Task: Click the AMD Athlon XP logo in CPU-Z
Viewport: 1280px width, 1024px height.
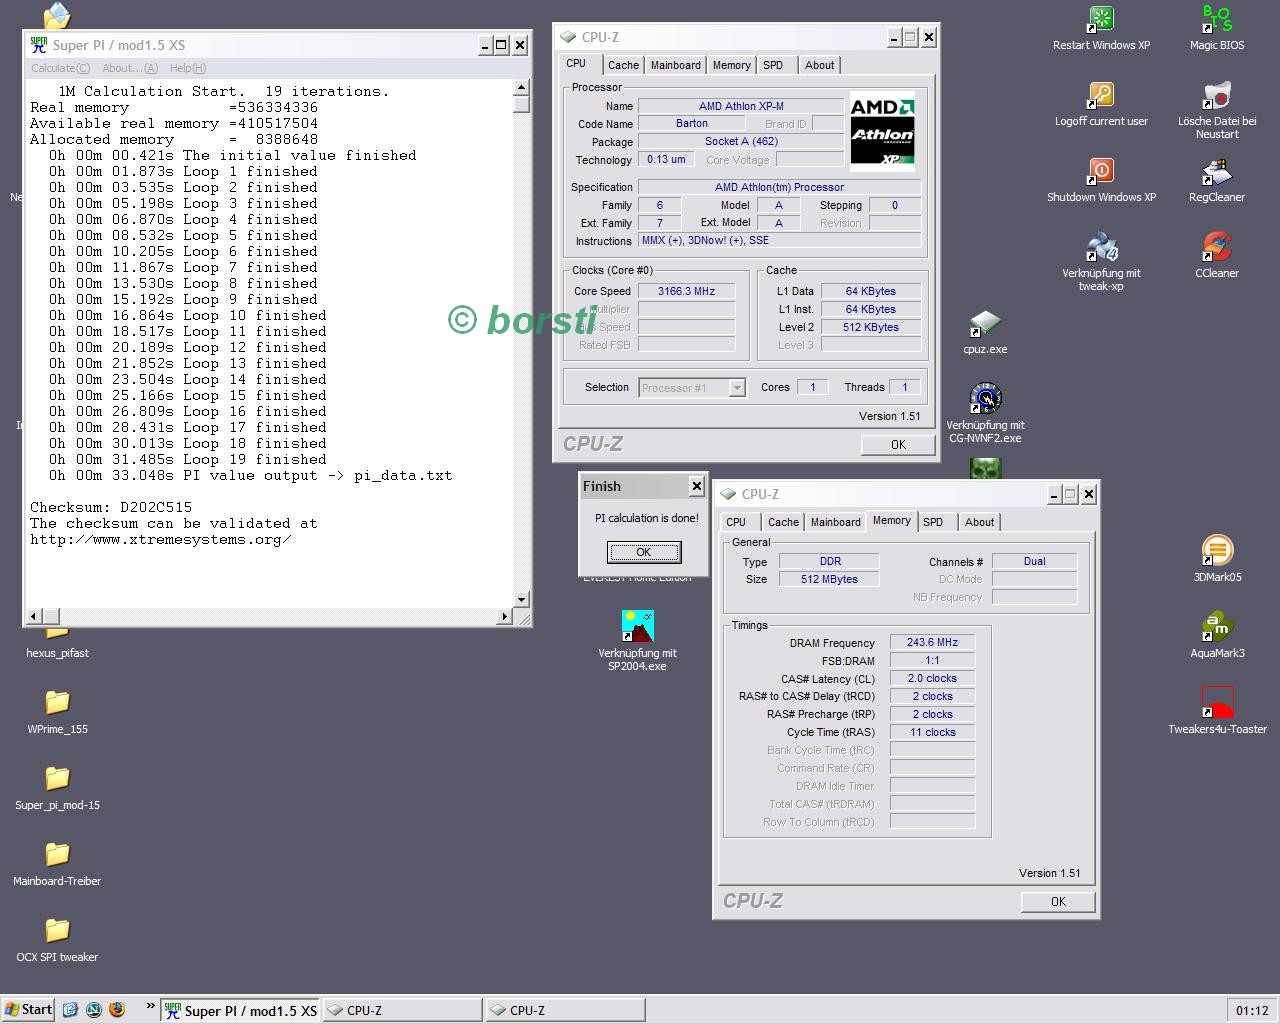Action: point(882,131)
